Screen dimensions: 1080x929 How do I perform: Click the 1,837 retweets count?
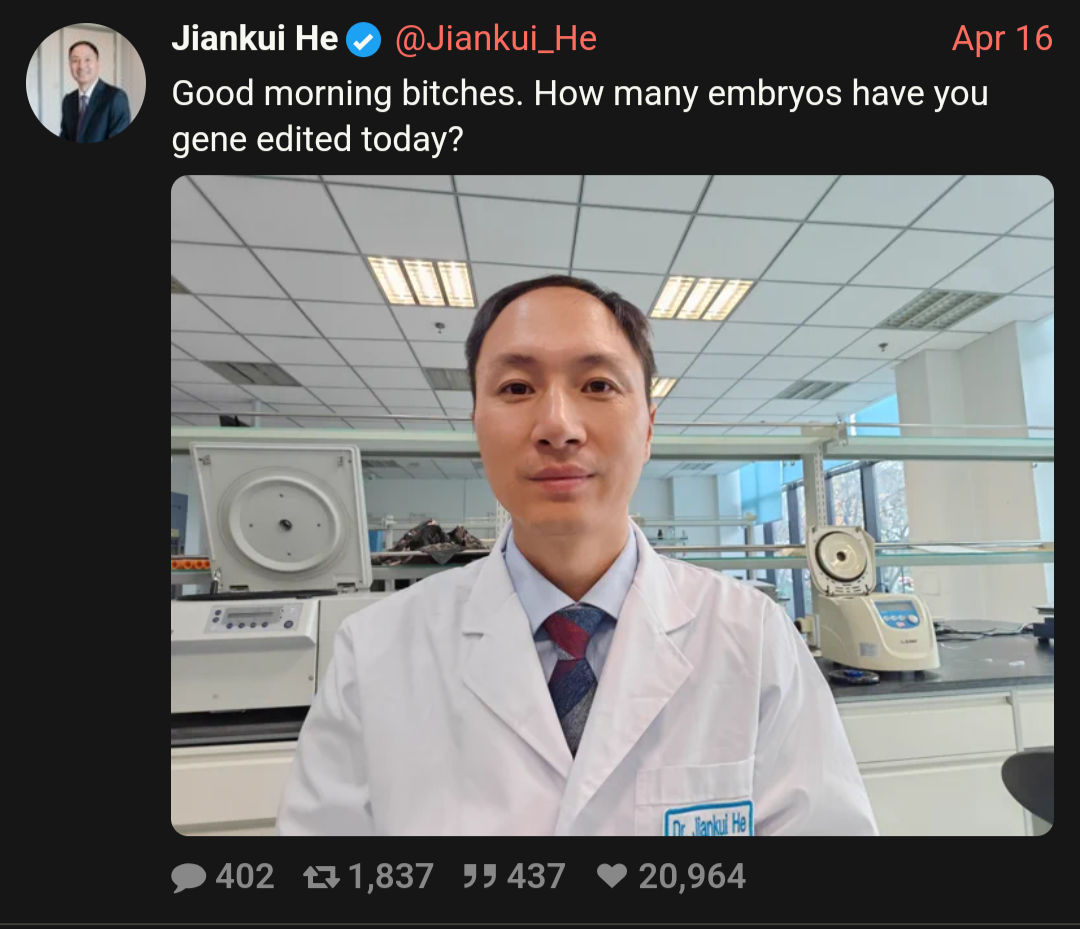tap(391, 877)
